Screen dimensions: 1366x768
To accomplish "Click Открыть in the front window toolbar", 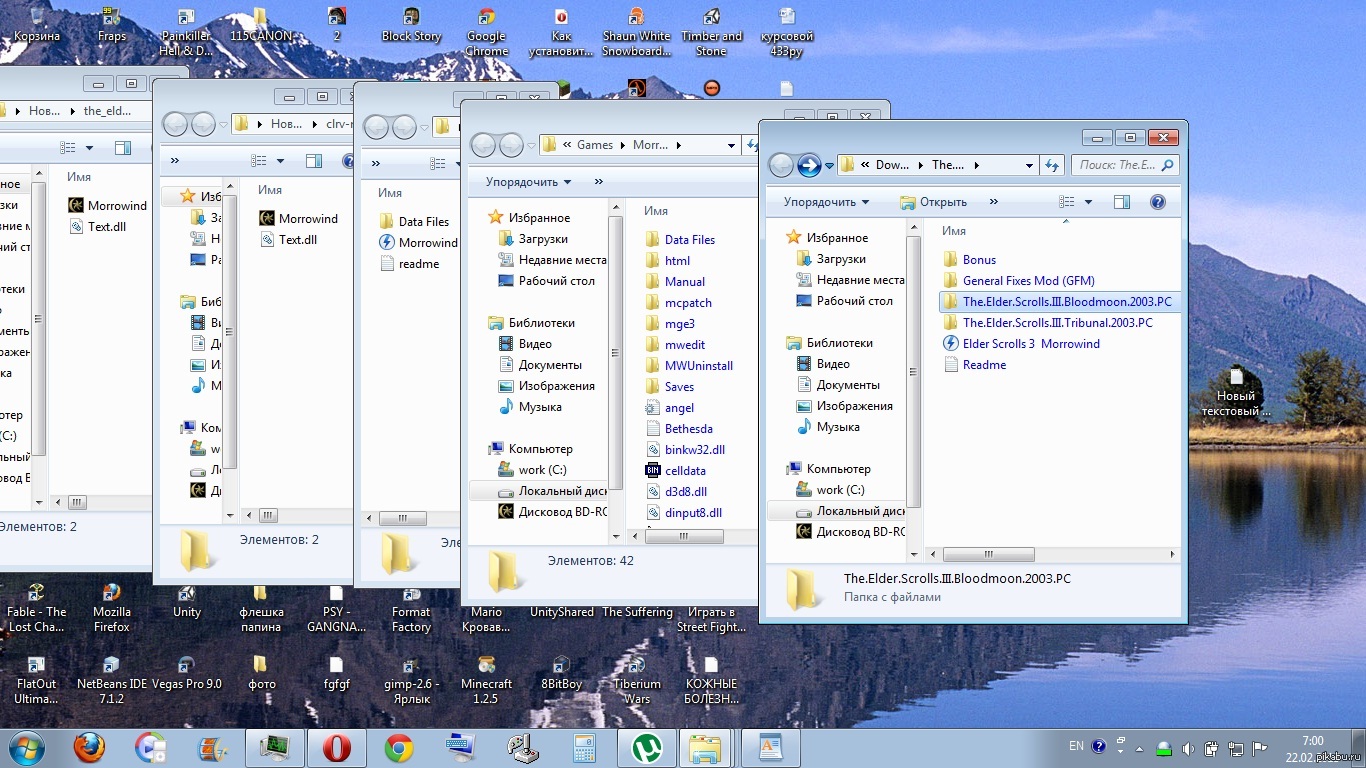I will (x=933, y=202).
